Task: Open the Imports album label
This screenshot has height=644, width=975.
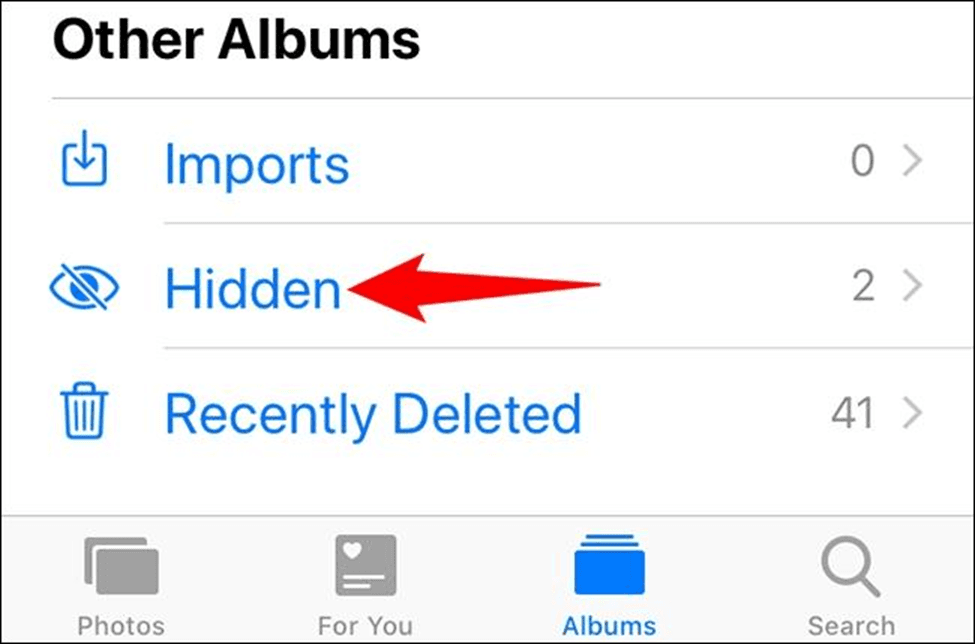Action: pyautogui.click(x=256, y=165)
